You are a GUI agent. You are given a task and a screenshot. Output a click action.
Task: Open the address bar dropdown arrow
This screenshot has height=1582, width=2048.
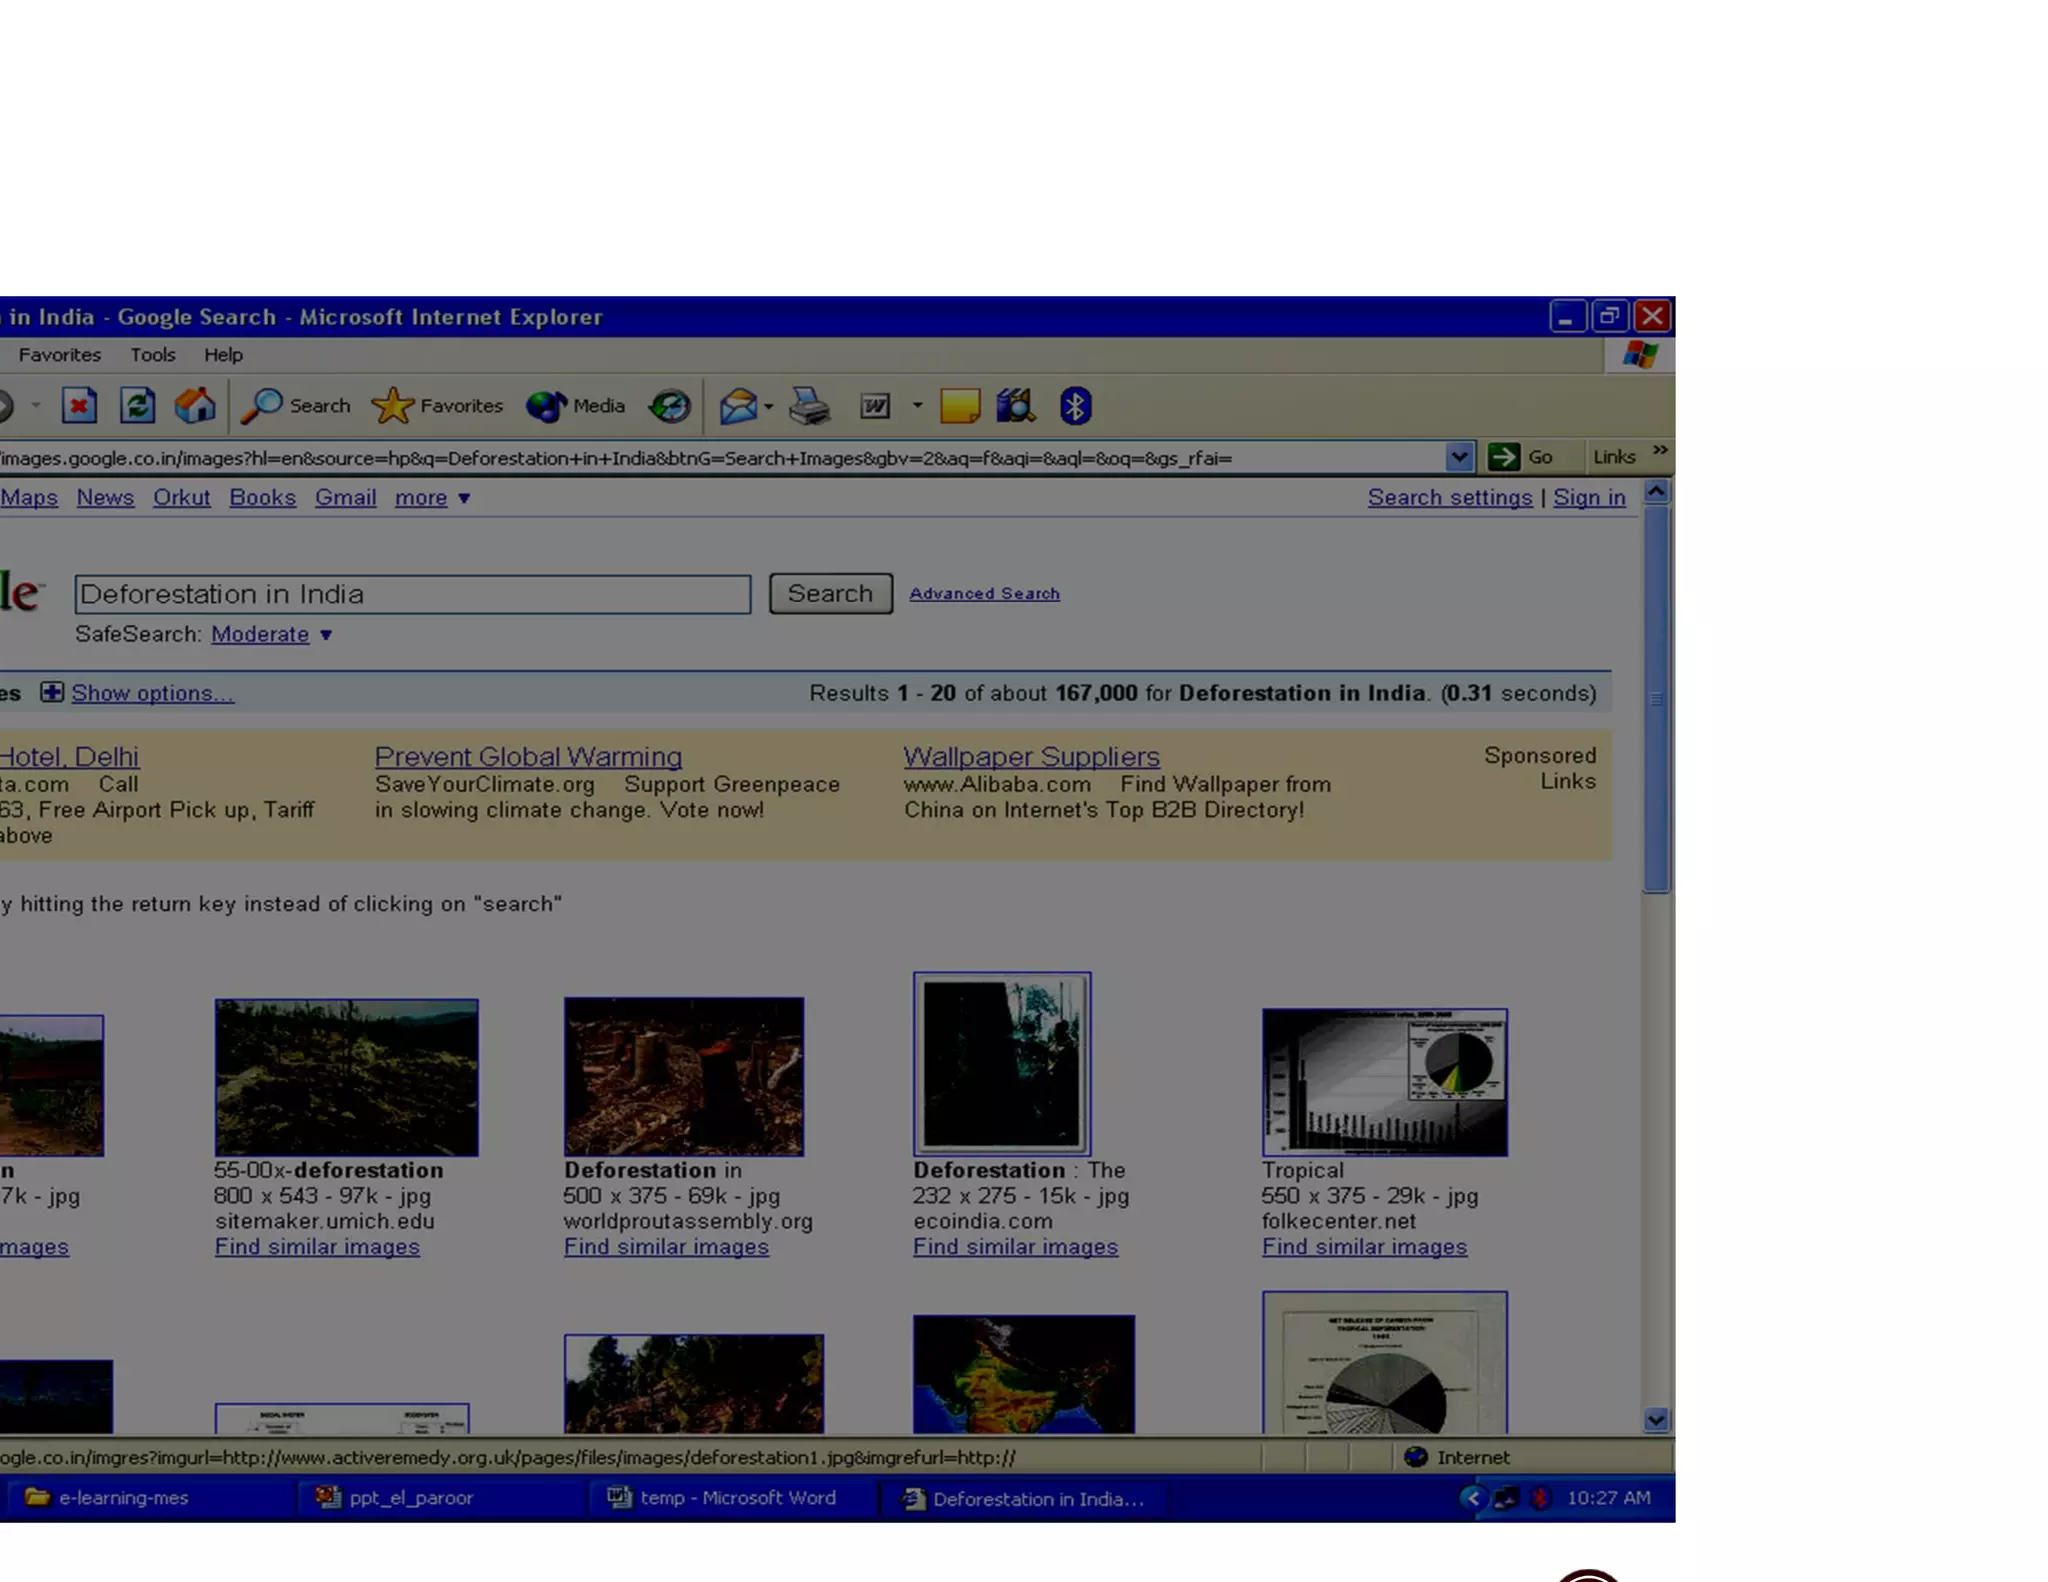[1459, 457]
